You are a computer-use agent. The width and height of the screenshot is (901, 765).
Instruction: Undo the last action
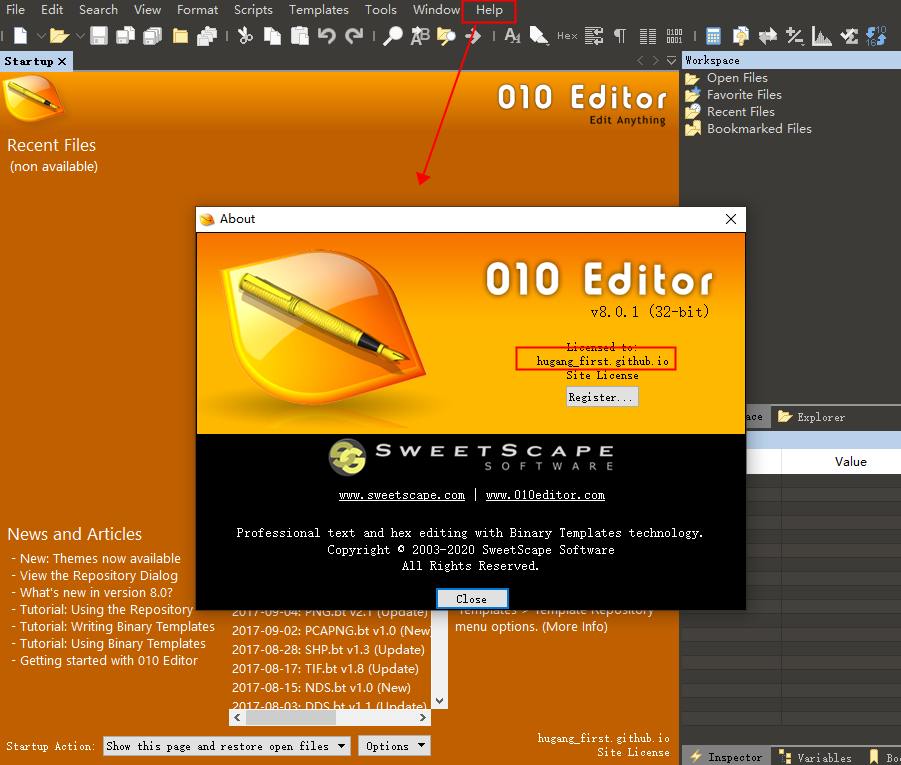tap(327, 36)
